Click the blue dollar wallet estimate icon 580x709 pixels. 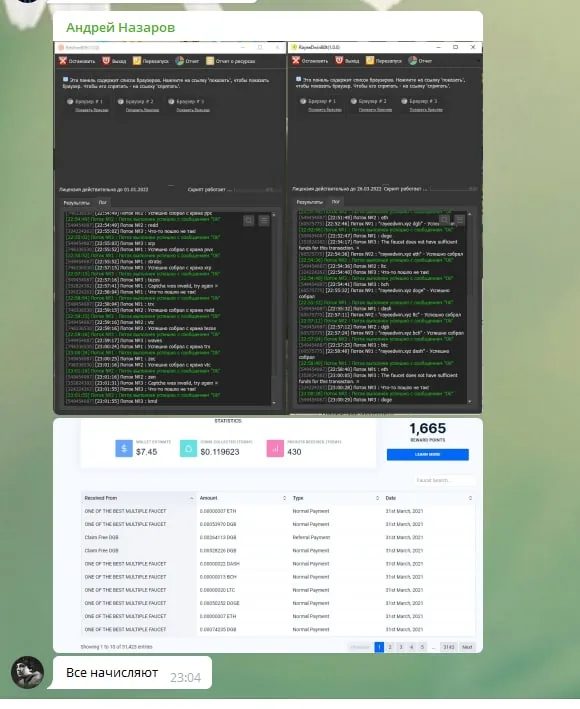[124, 449]
